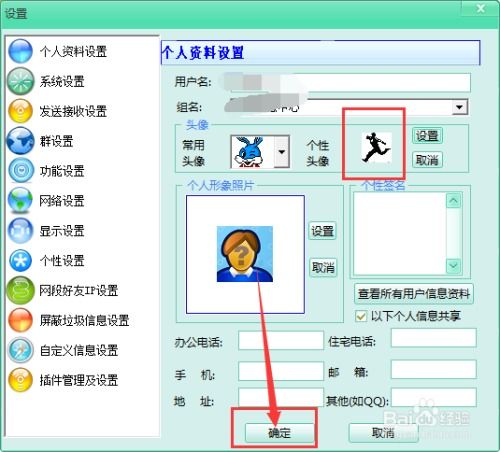
Task: Select the 屏蔽垃圾信息设置 orange icon
Action: tap(20, 320)
